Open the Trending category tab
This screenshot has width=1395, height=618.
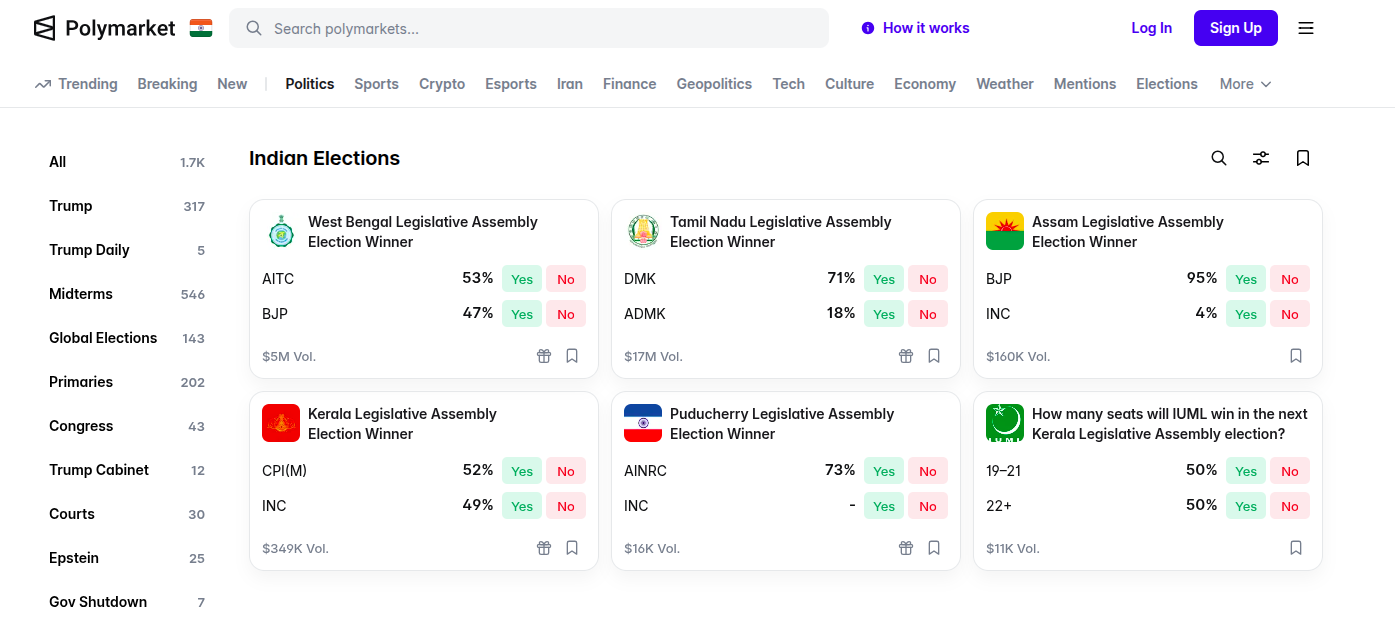point(76,84)
